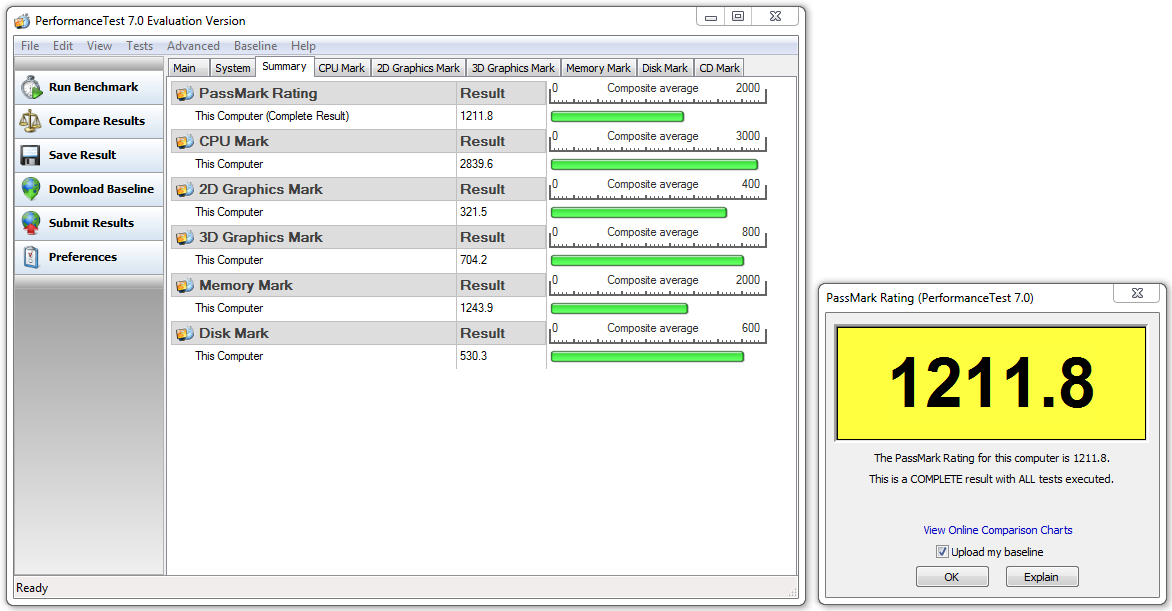Click the icon beside Disk Mark header
Viewport: 1172px width, 611px height.
(185, 333)
